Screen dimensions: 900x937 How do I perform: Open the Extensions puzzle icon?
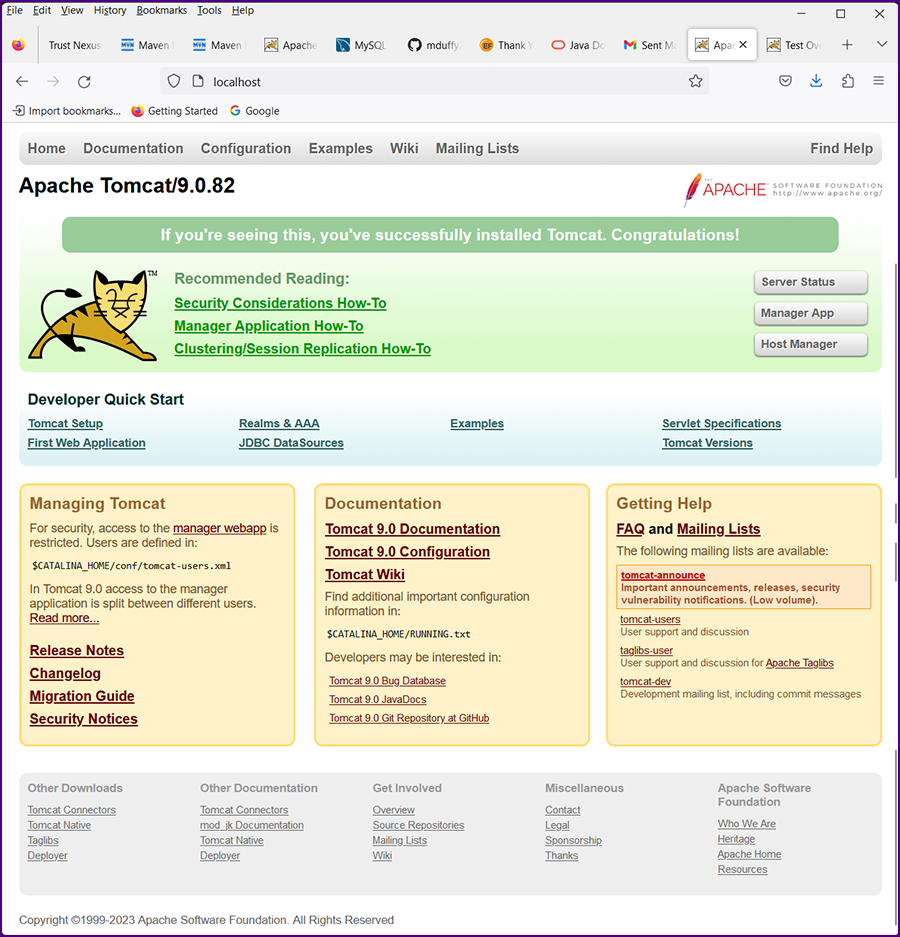tap(847, 82)
